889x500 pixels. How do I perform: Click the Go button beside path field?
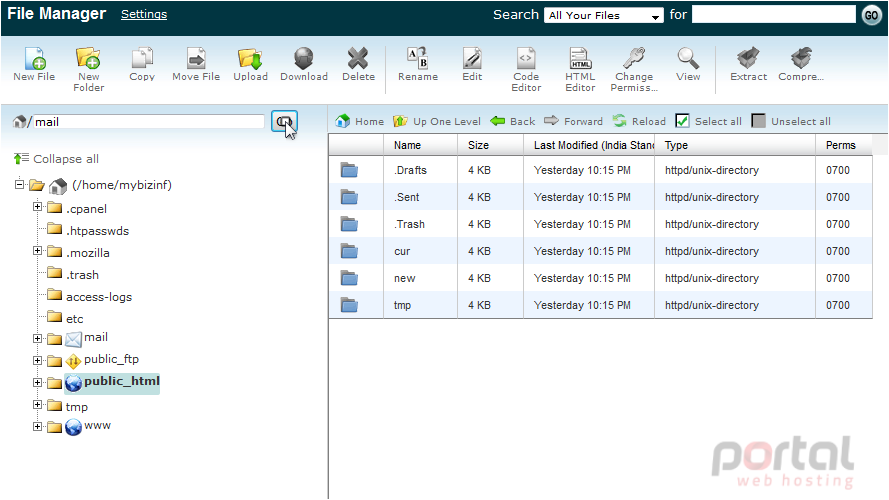click(x=284, y=121)
